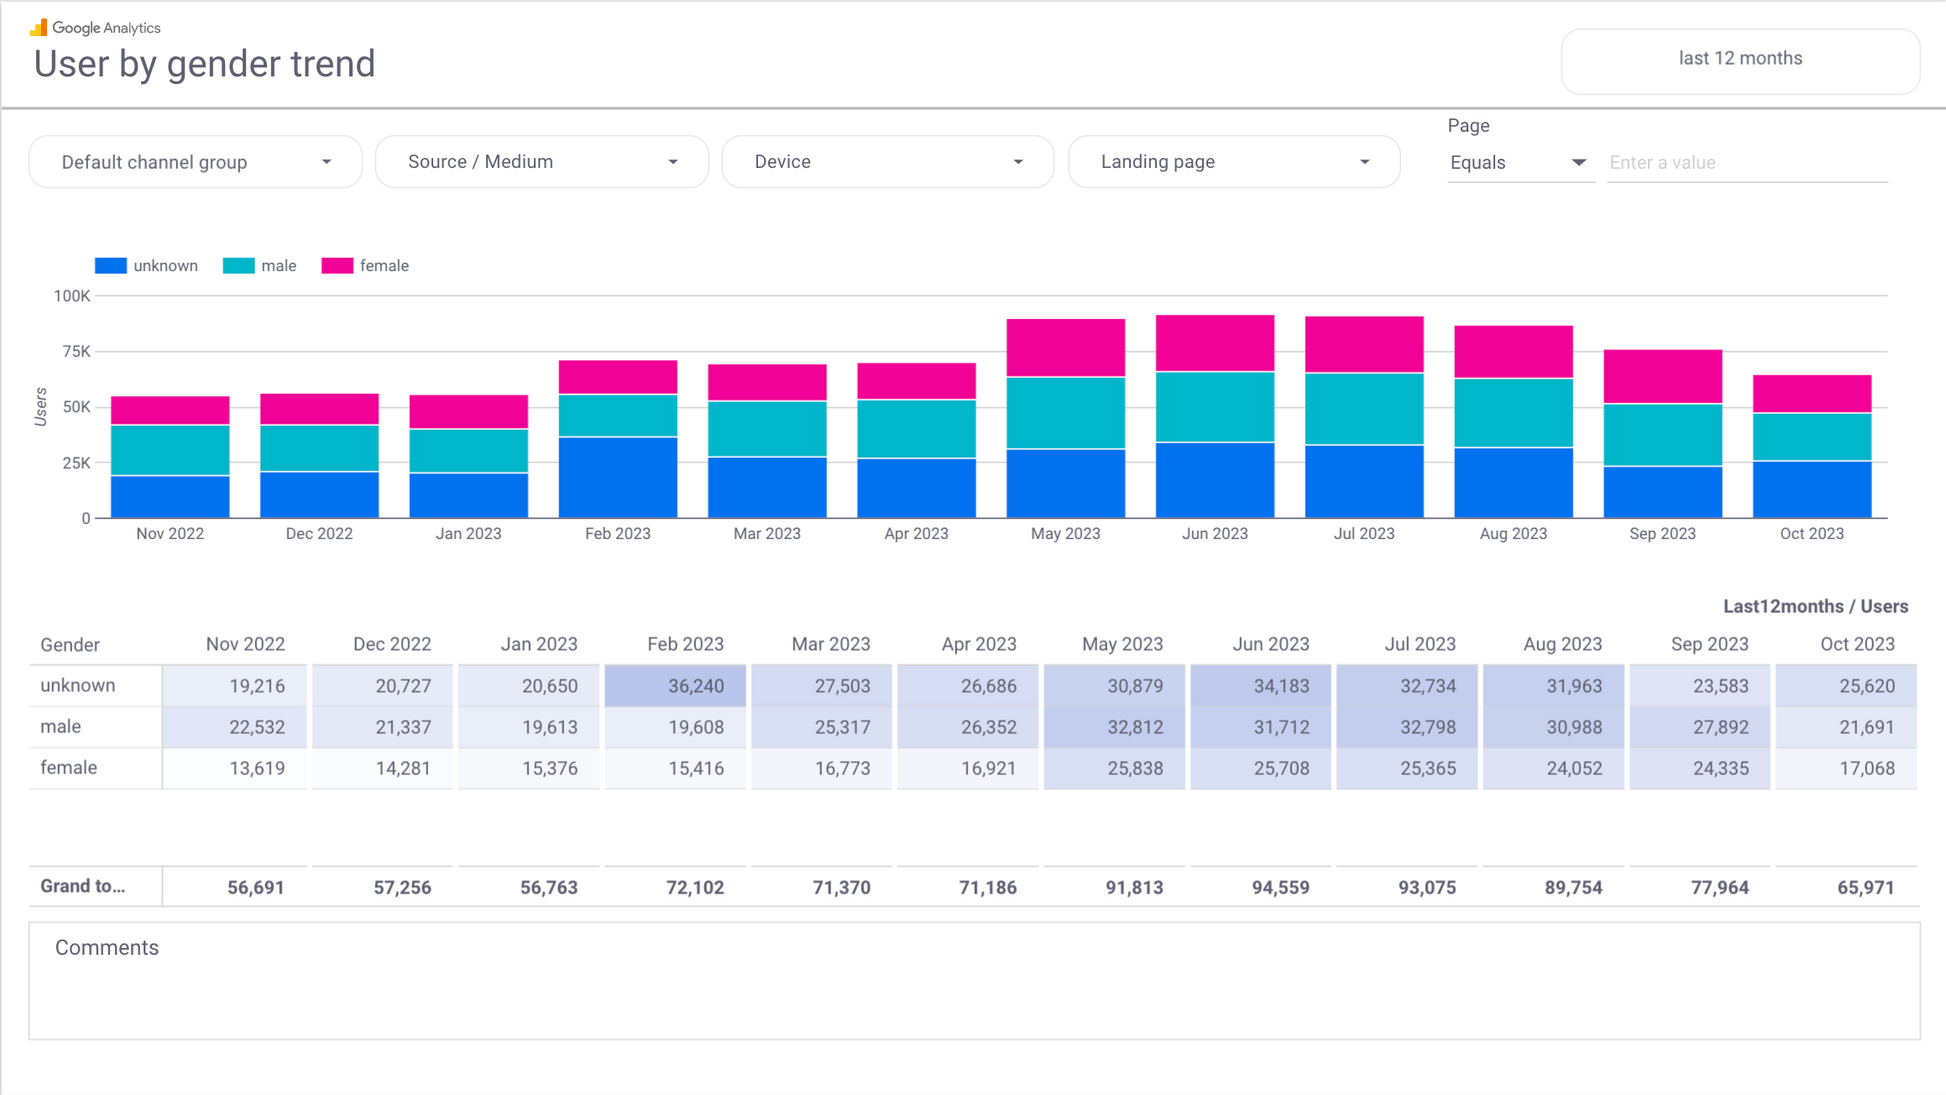Expand the Default channel group dropdown
This screenshot has height=1095, width=1946.
195,162
